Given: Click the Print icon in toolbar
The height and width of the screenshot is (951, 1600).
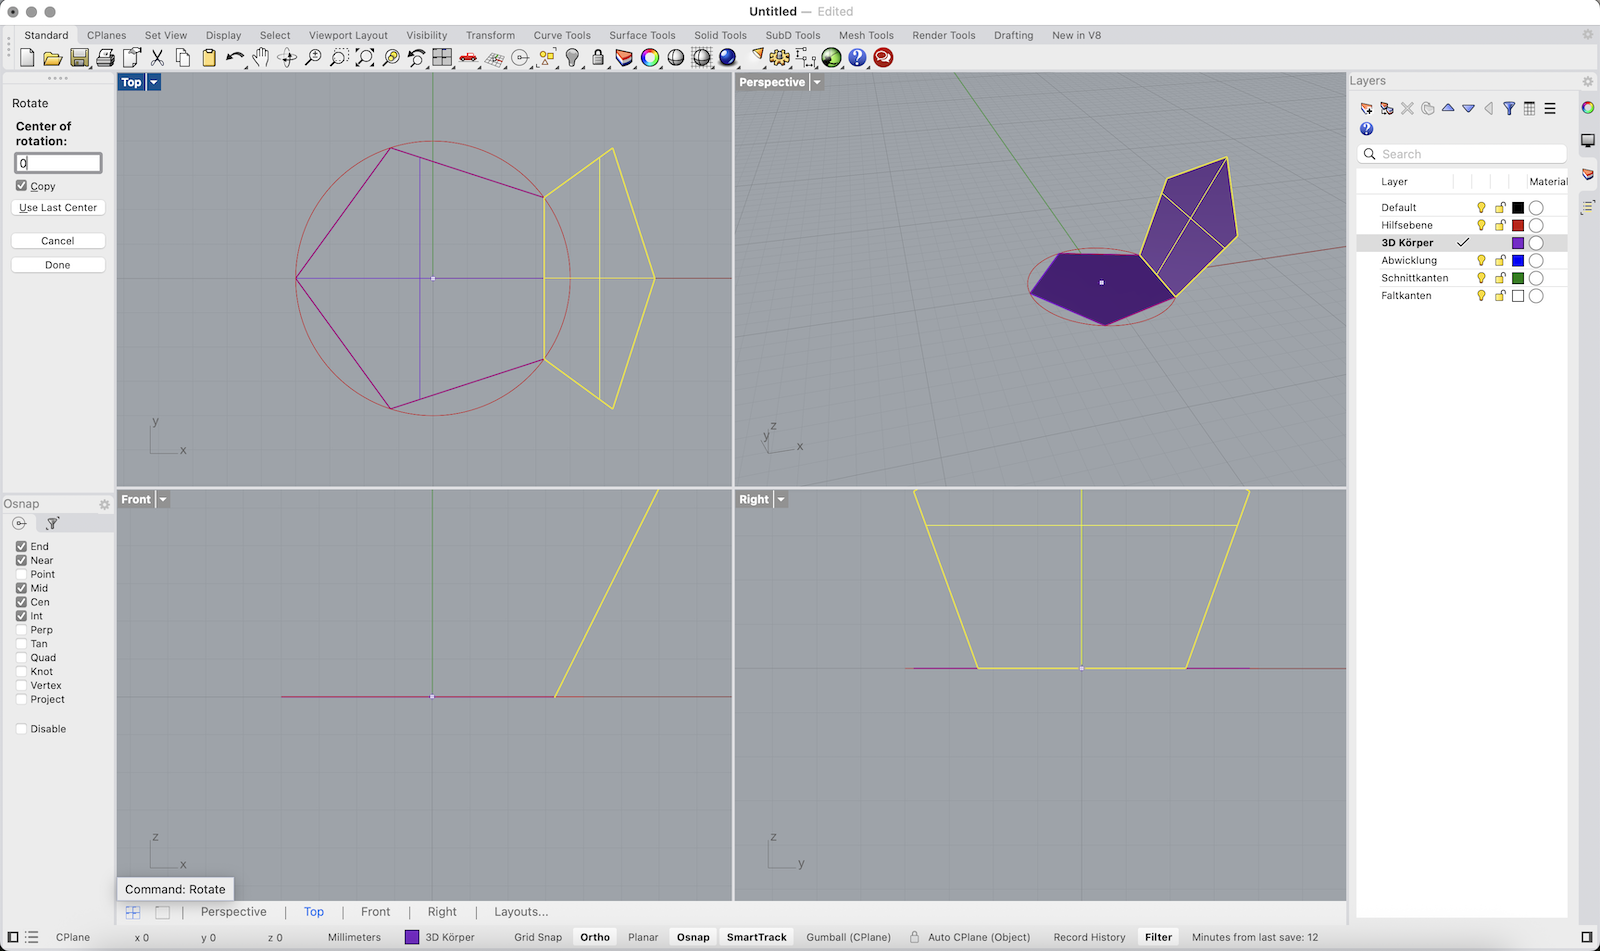Looking at the screenshot, I should (105, 58).
